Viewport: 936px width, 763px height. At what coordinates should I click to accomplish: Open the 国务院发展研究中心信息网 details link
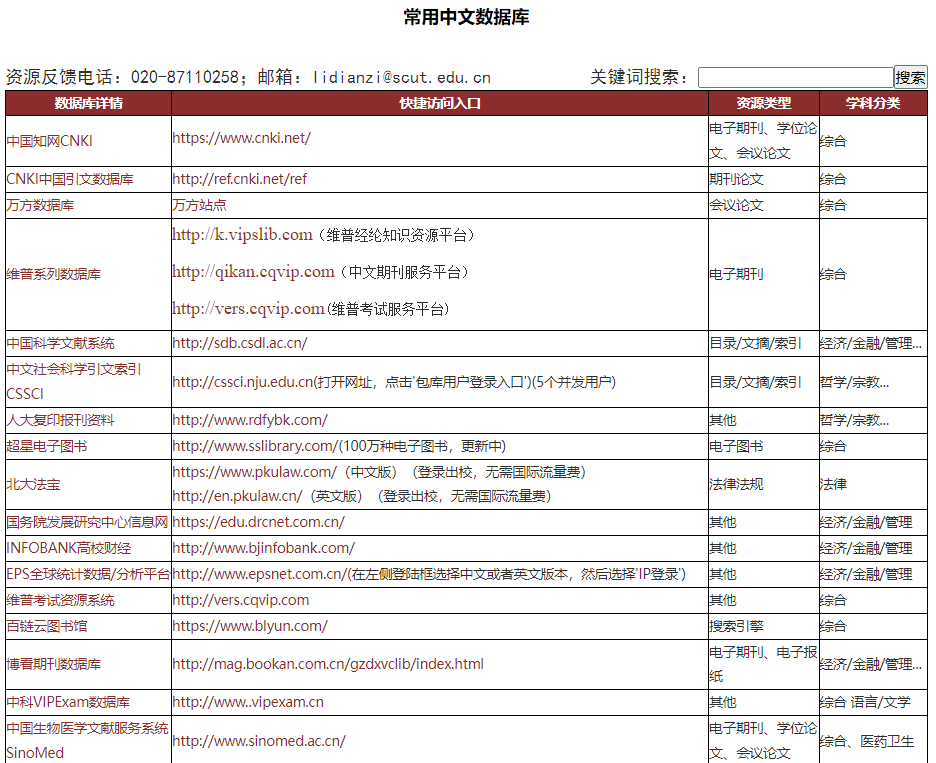coord(87,522)
